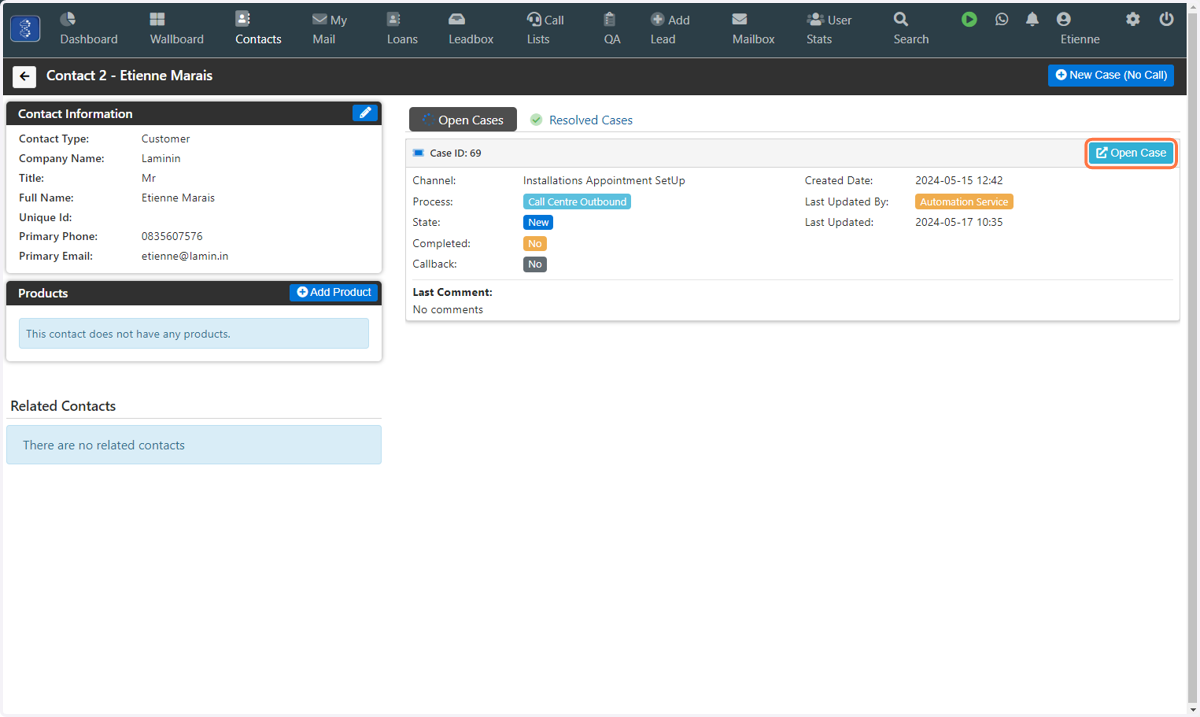The width and height of the screenshot is (1200, 717).
Task: Click the Related Contacts heading
Action: click(63, 406)
